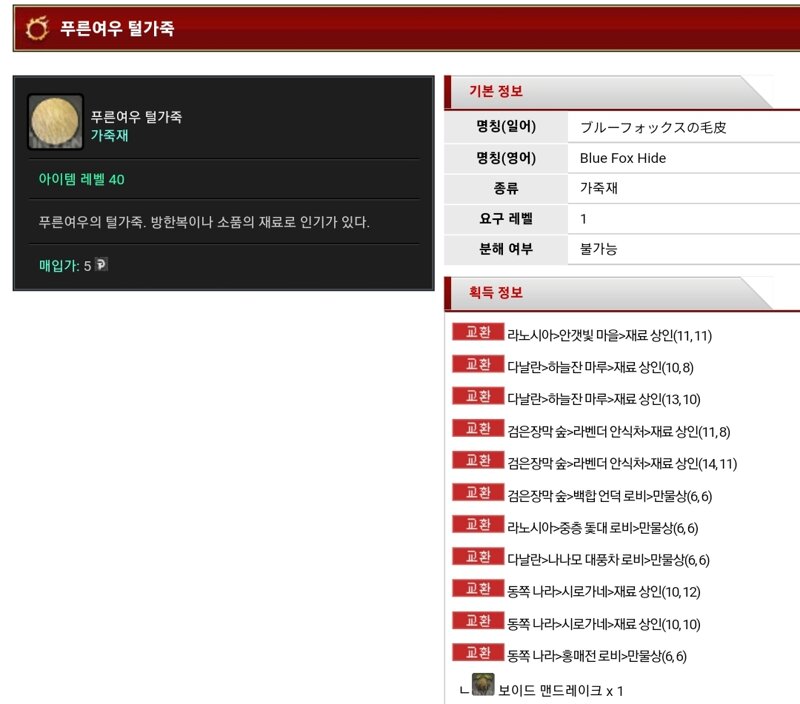Click 매입가: 5 price text
Image resolution: width=800 pixels, height=704 pixels.
[65, 266]
